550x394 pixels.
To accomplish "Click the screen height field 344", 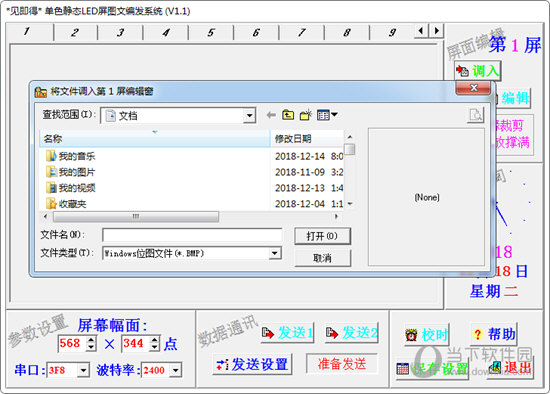I will pyautogui.click(x=135, y=343).
